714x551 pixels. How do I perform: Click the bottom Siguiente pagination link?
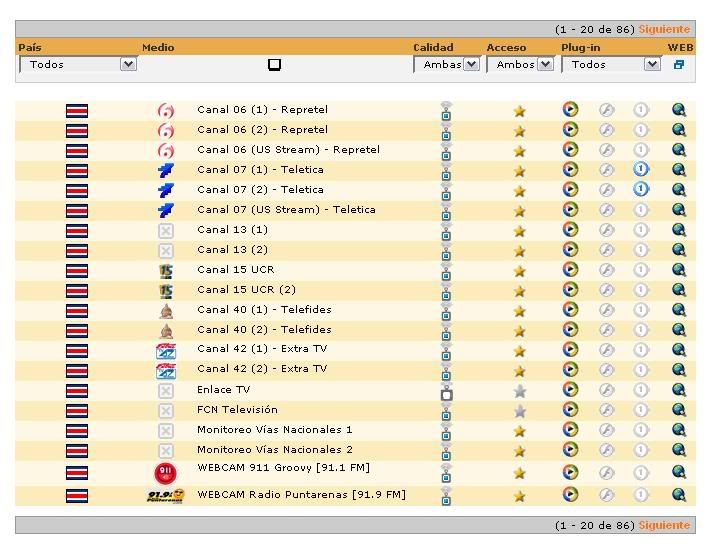664,525
